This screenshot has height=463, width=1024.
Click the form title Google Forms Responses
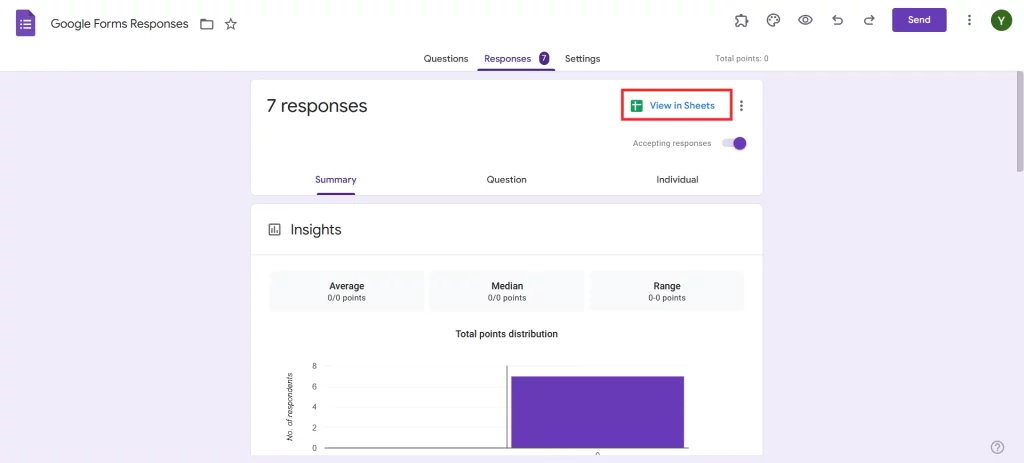tap(120, 24)
